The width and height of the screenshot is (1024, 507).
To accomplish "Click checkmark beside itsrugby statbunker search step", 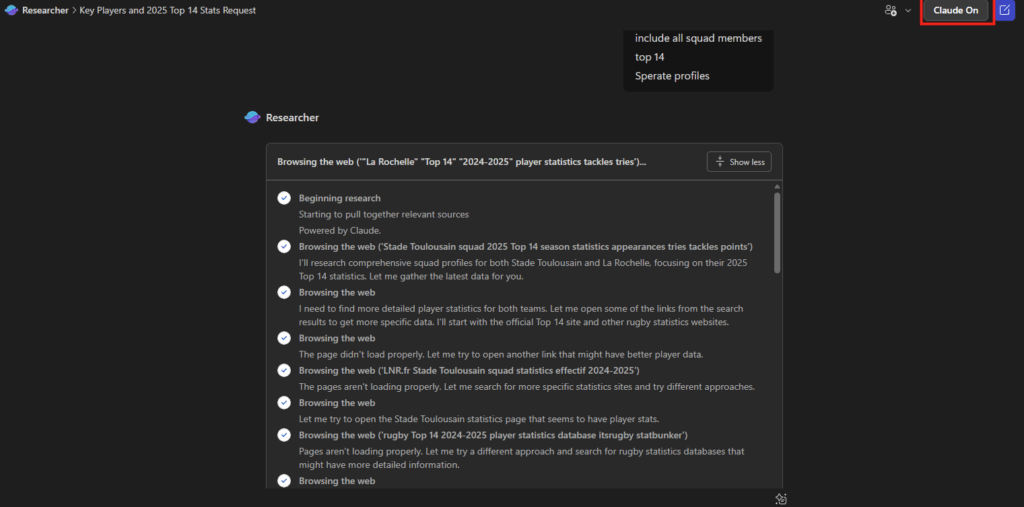I will tap(284, 435).
